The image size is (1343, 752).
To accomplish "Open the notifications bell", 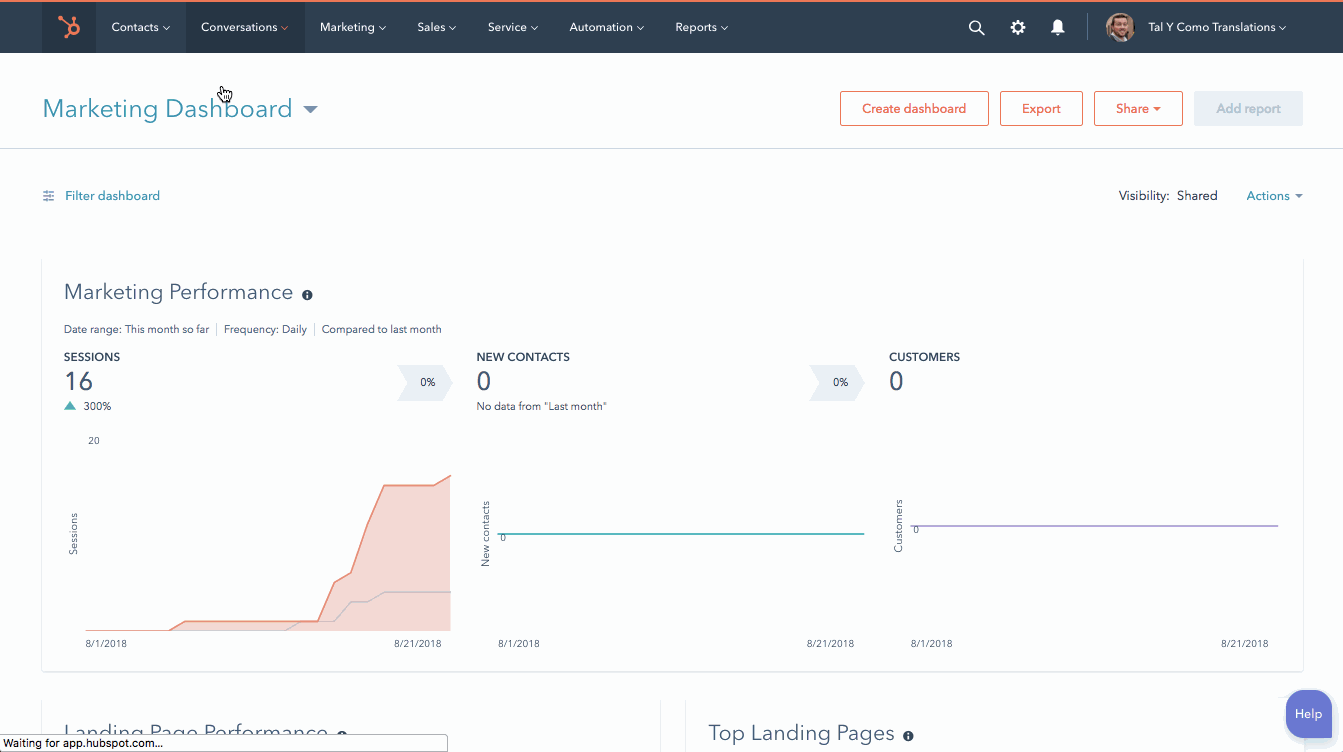I will 1057,28.
